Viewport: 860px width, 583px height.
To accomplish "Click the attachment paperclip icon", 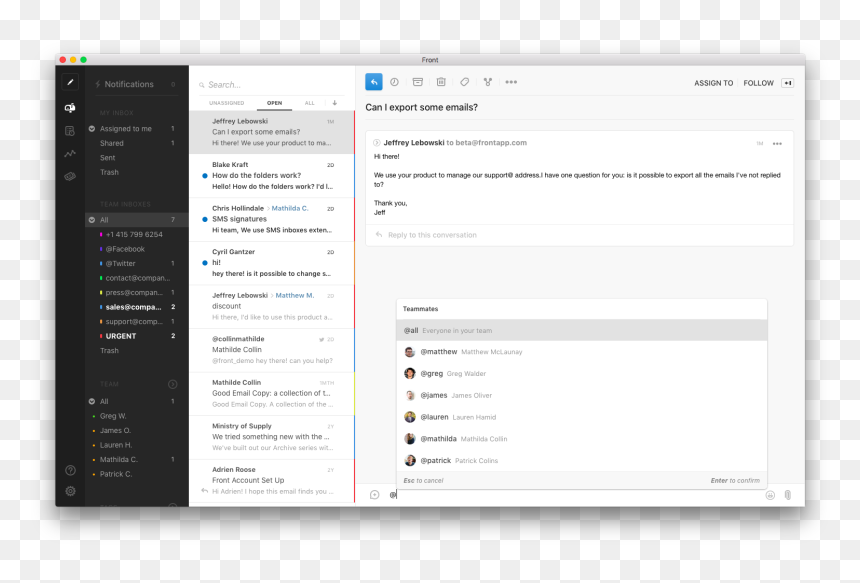I will (788, 495).
